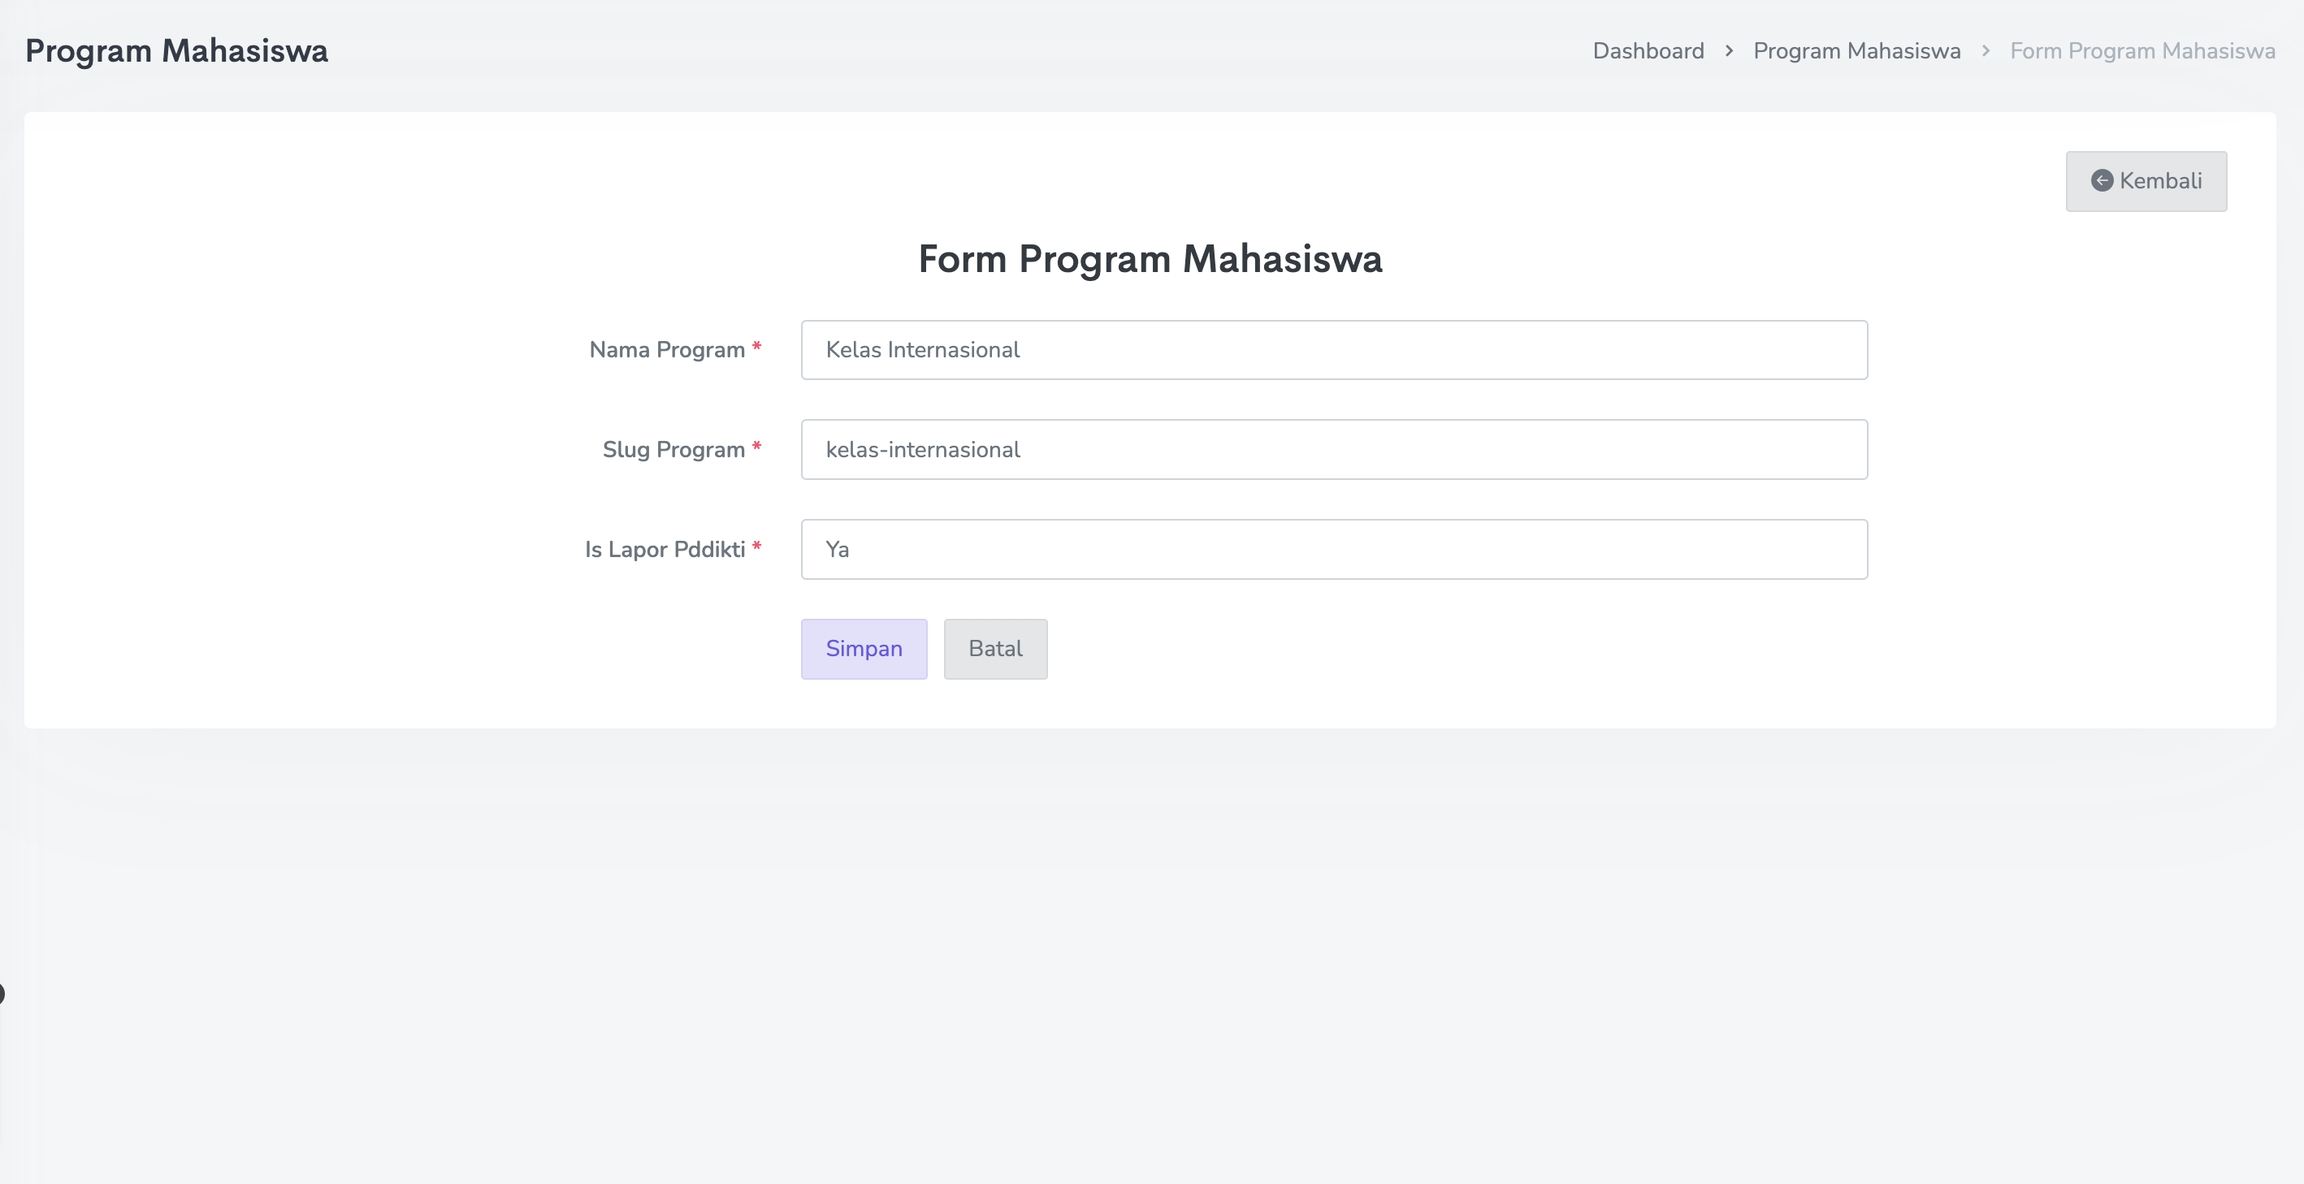Focus the Nama Program text field
Screen dimensions: 2304x1184
(x=1334, y=350)
